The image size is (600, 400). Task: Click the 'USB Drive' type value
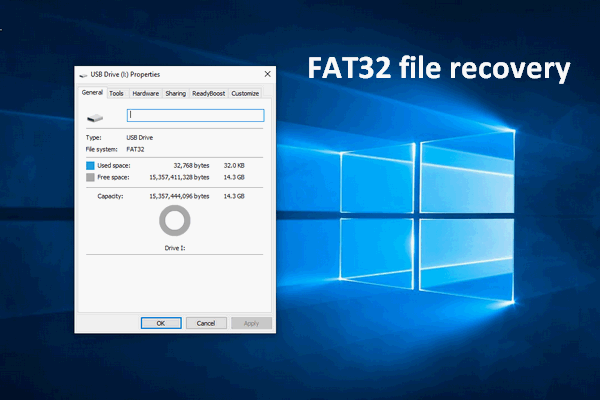140,137
